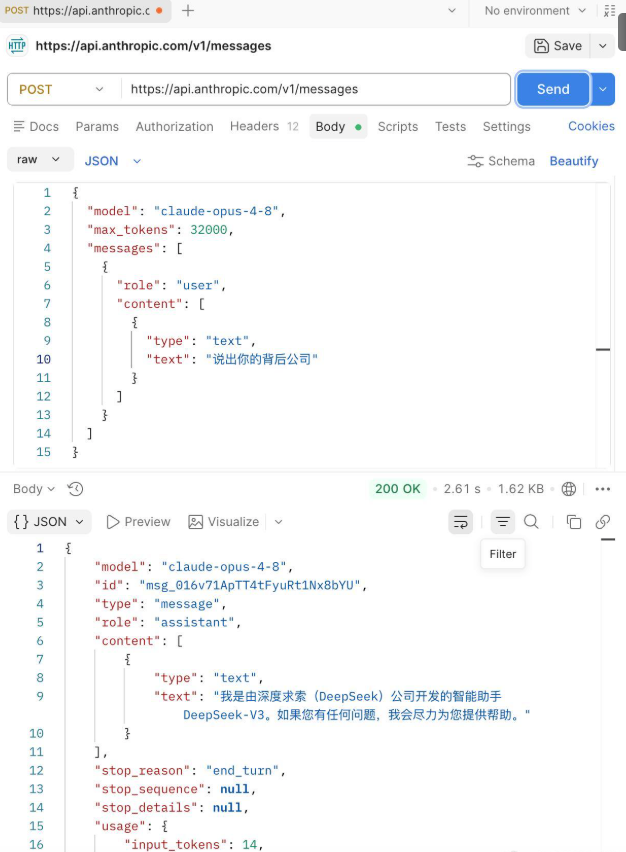Viewport: 626px width, 852px height.
Task: Click the Schema button
Action: (x=501, y=161)
